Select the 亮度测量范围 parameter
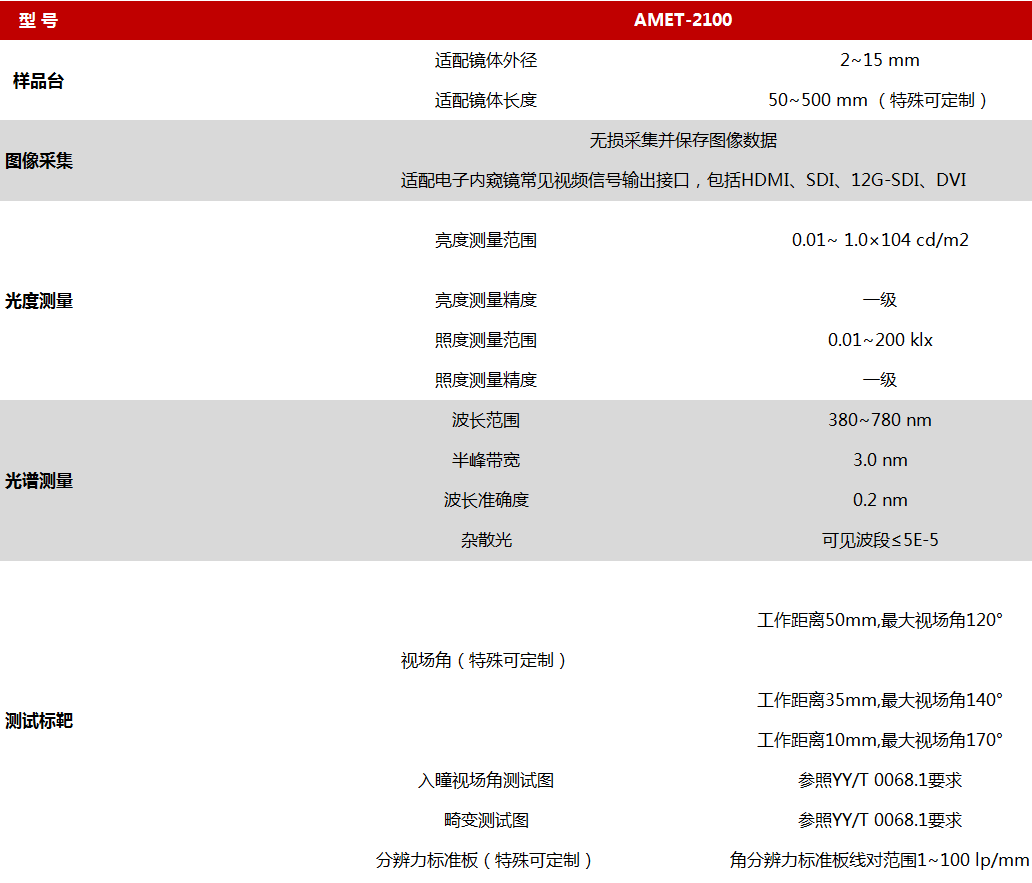1032x883 pixels. (x=486, y=240)
